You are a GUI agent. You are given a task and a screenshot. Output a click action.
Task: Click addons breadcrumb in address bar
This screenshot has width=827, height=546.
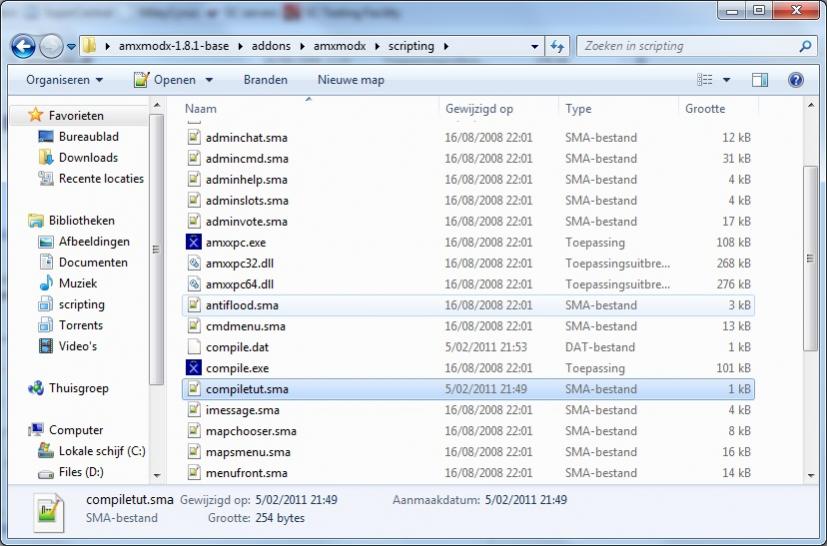271,46
